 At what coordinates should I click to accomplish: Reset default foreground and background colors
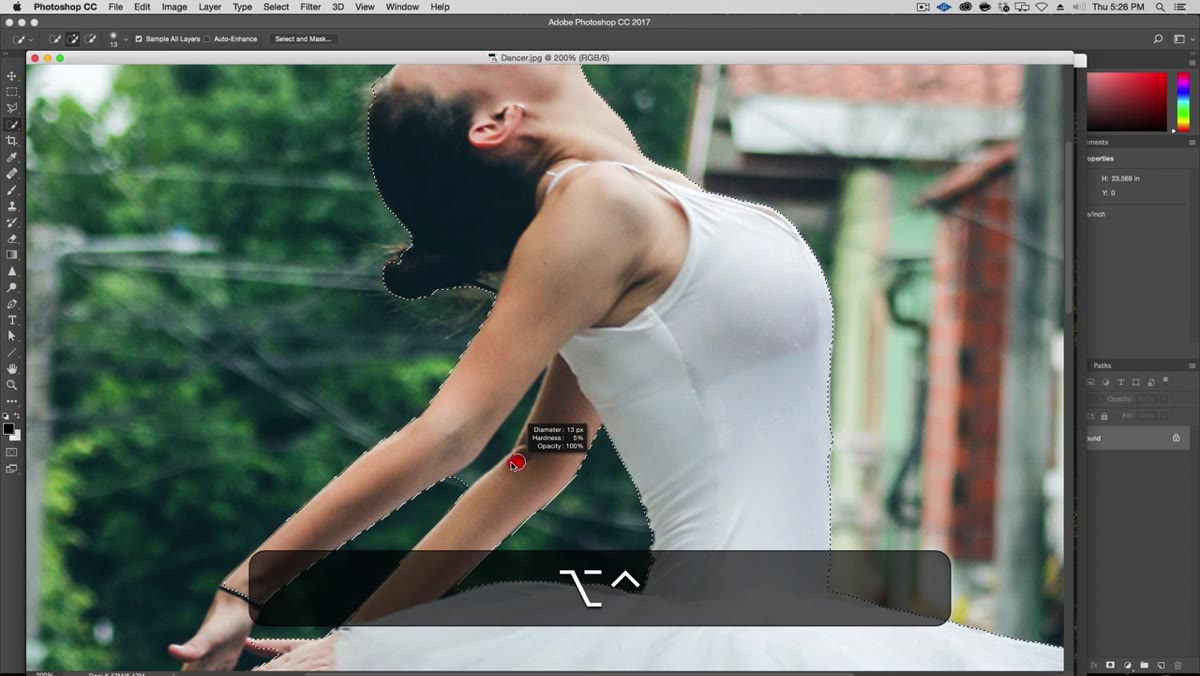(x=6, y=416)
